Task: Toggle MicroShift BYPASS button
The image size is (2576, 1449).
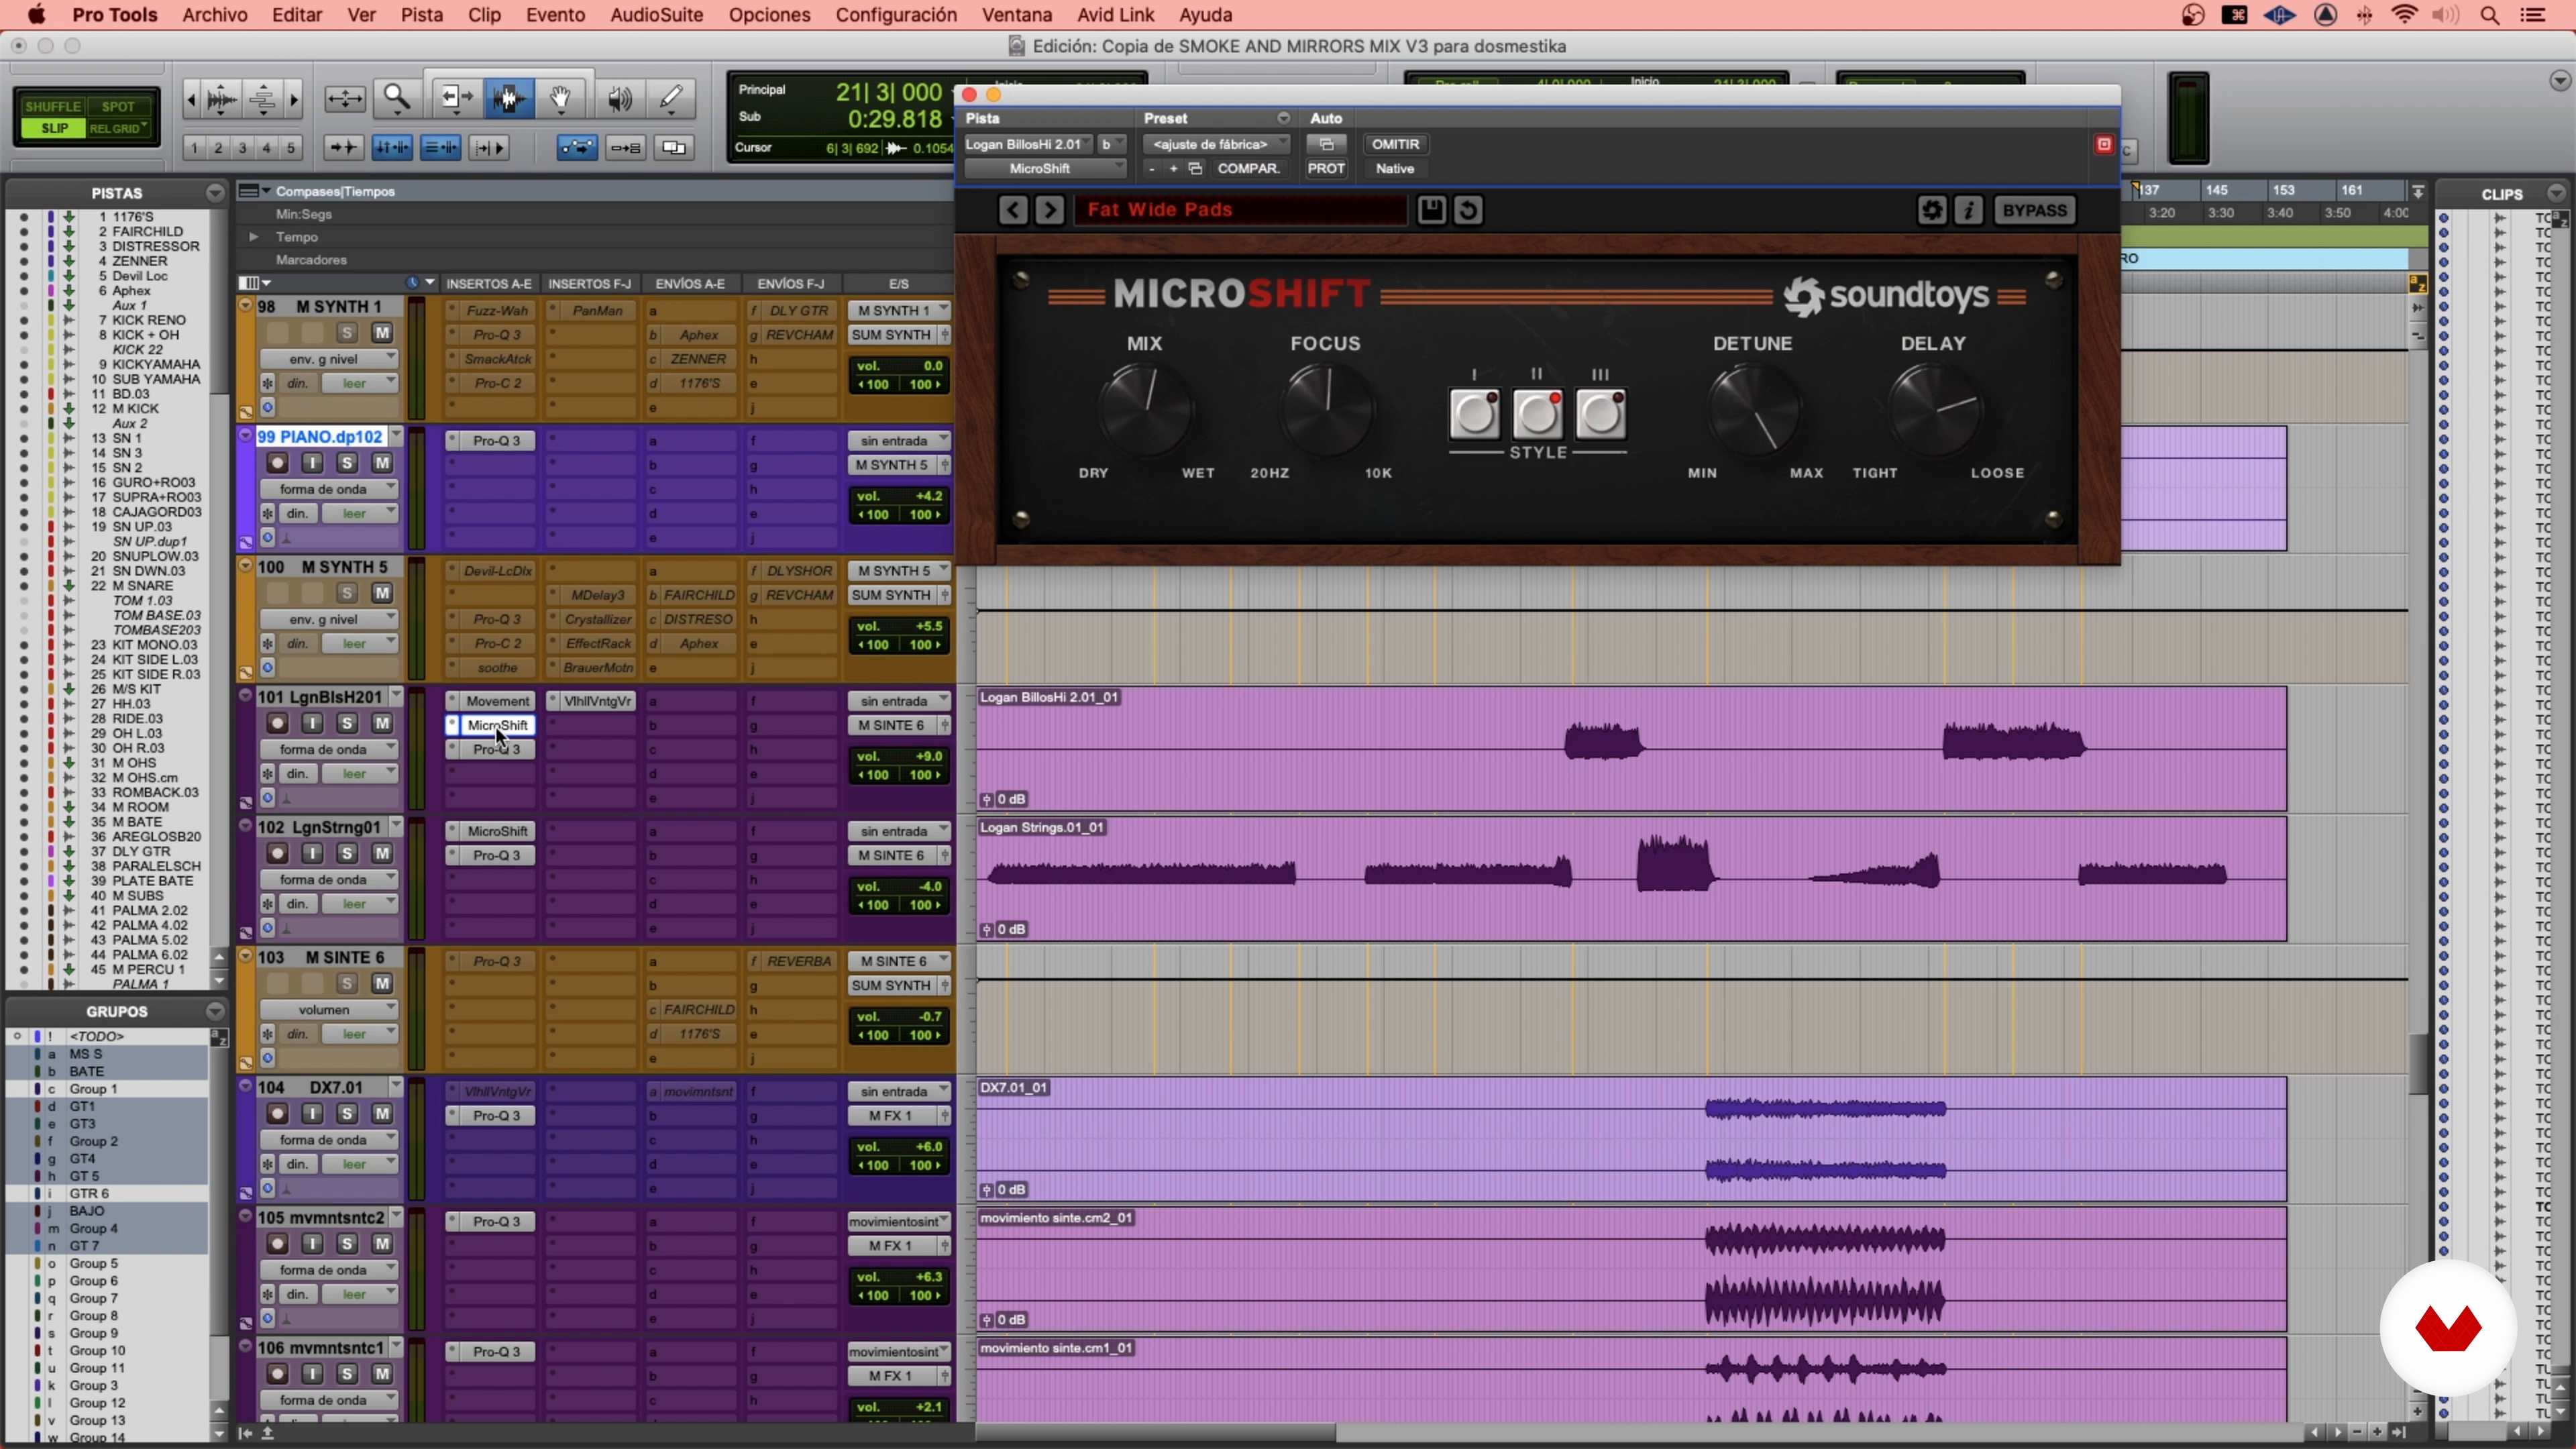Action: [2034, 210]
